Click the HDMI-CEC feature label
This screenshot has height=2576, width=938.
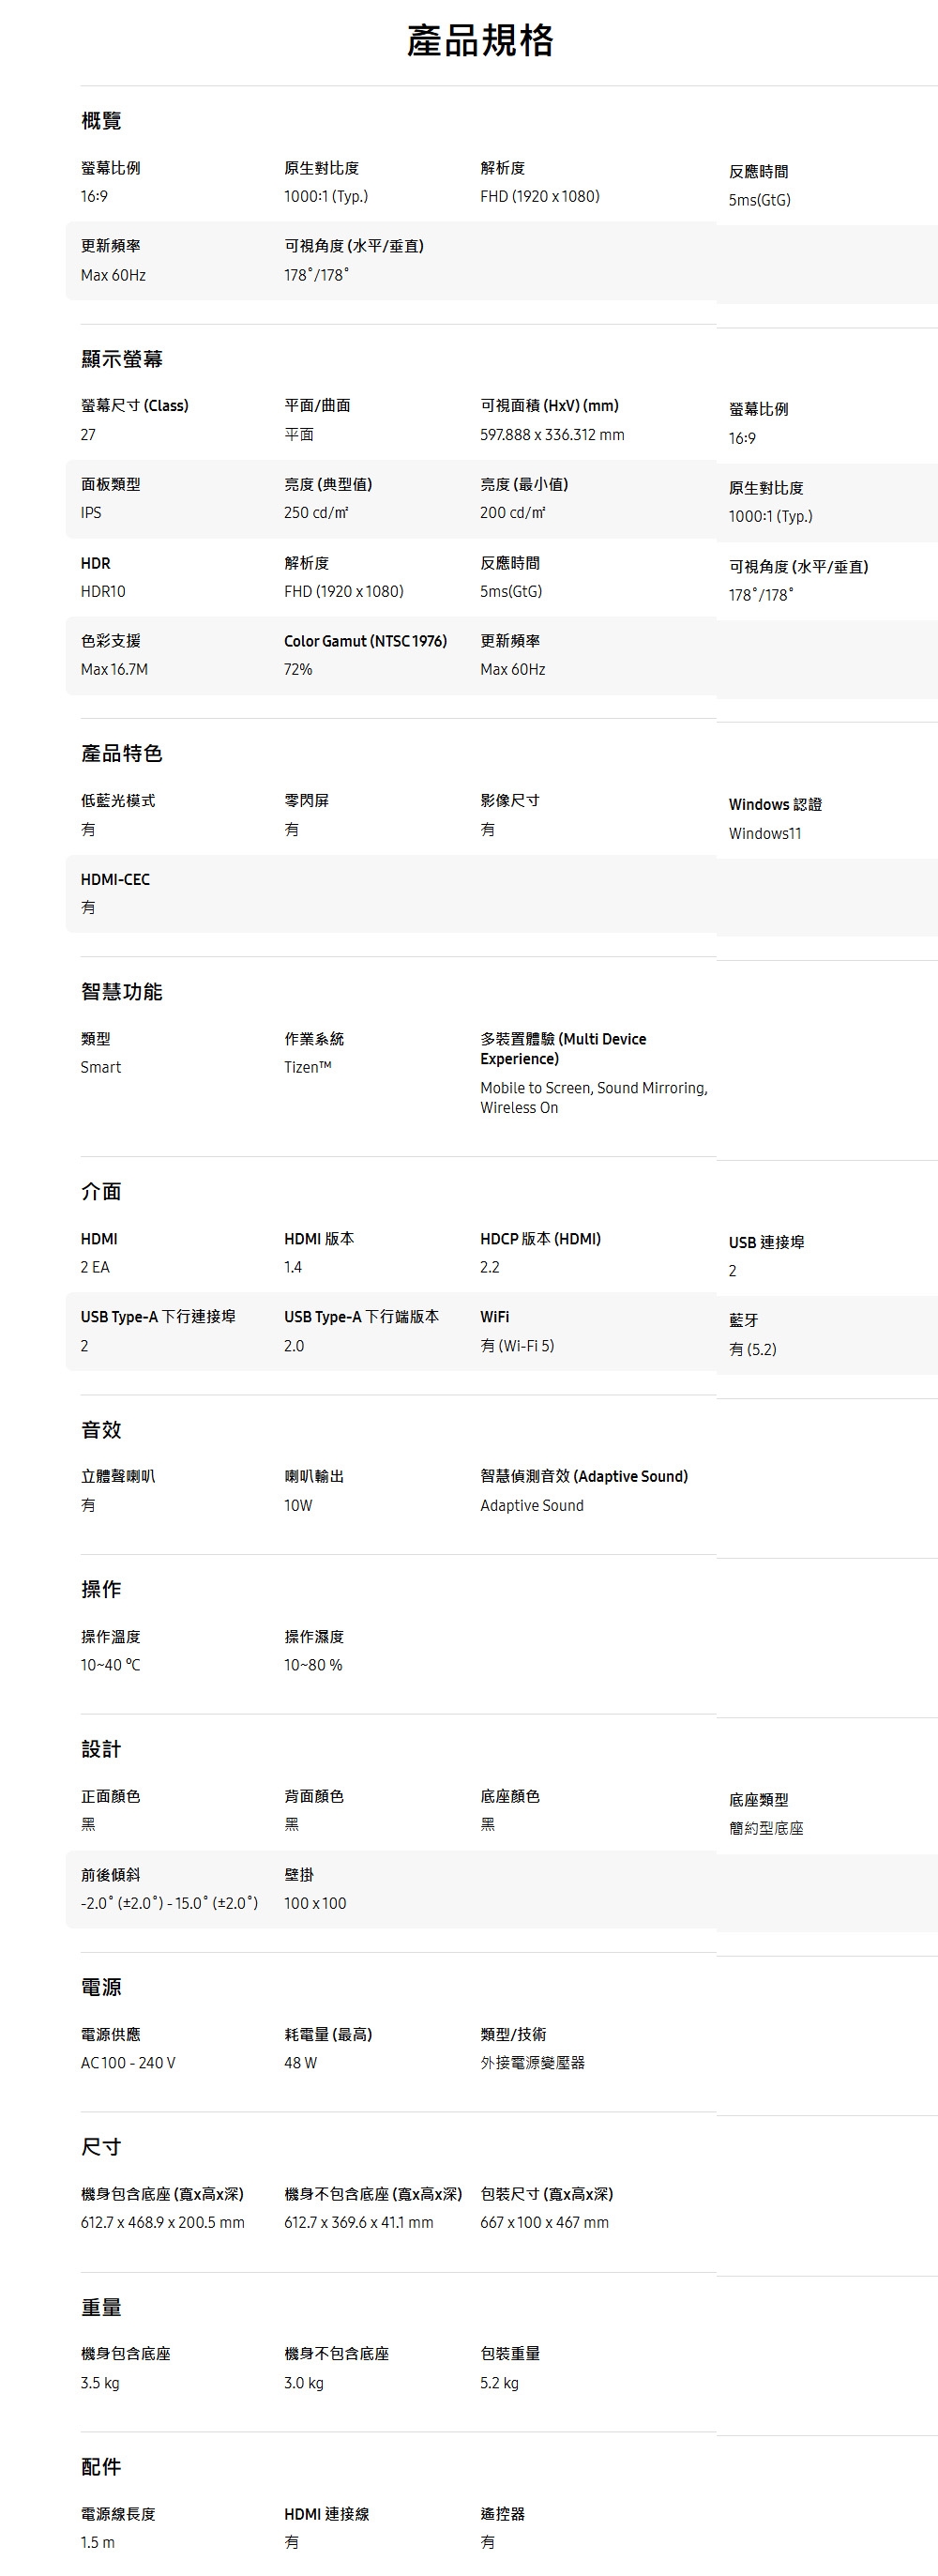(115, 879)
